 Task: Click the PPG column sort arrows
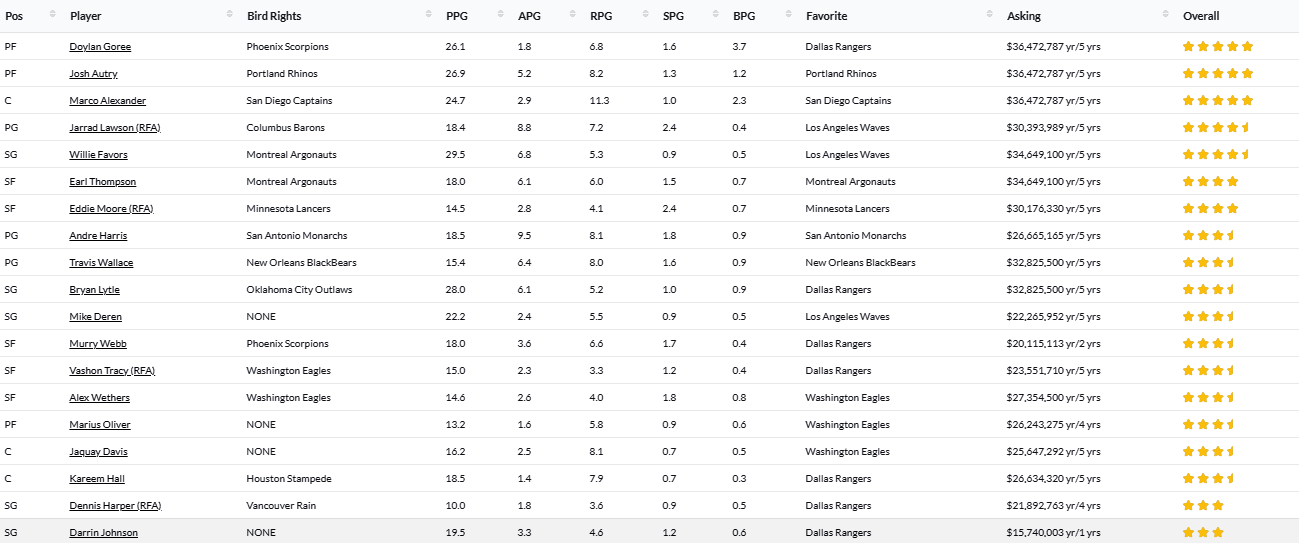point(501,16)
